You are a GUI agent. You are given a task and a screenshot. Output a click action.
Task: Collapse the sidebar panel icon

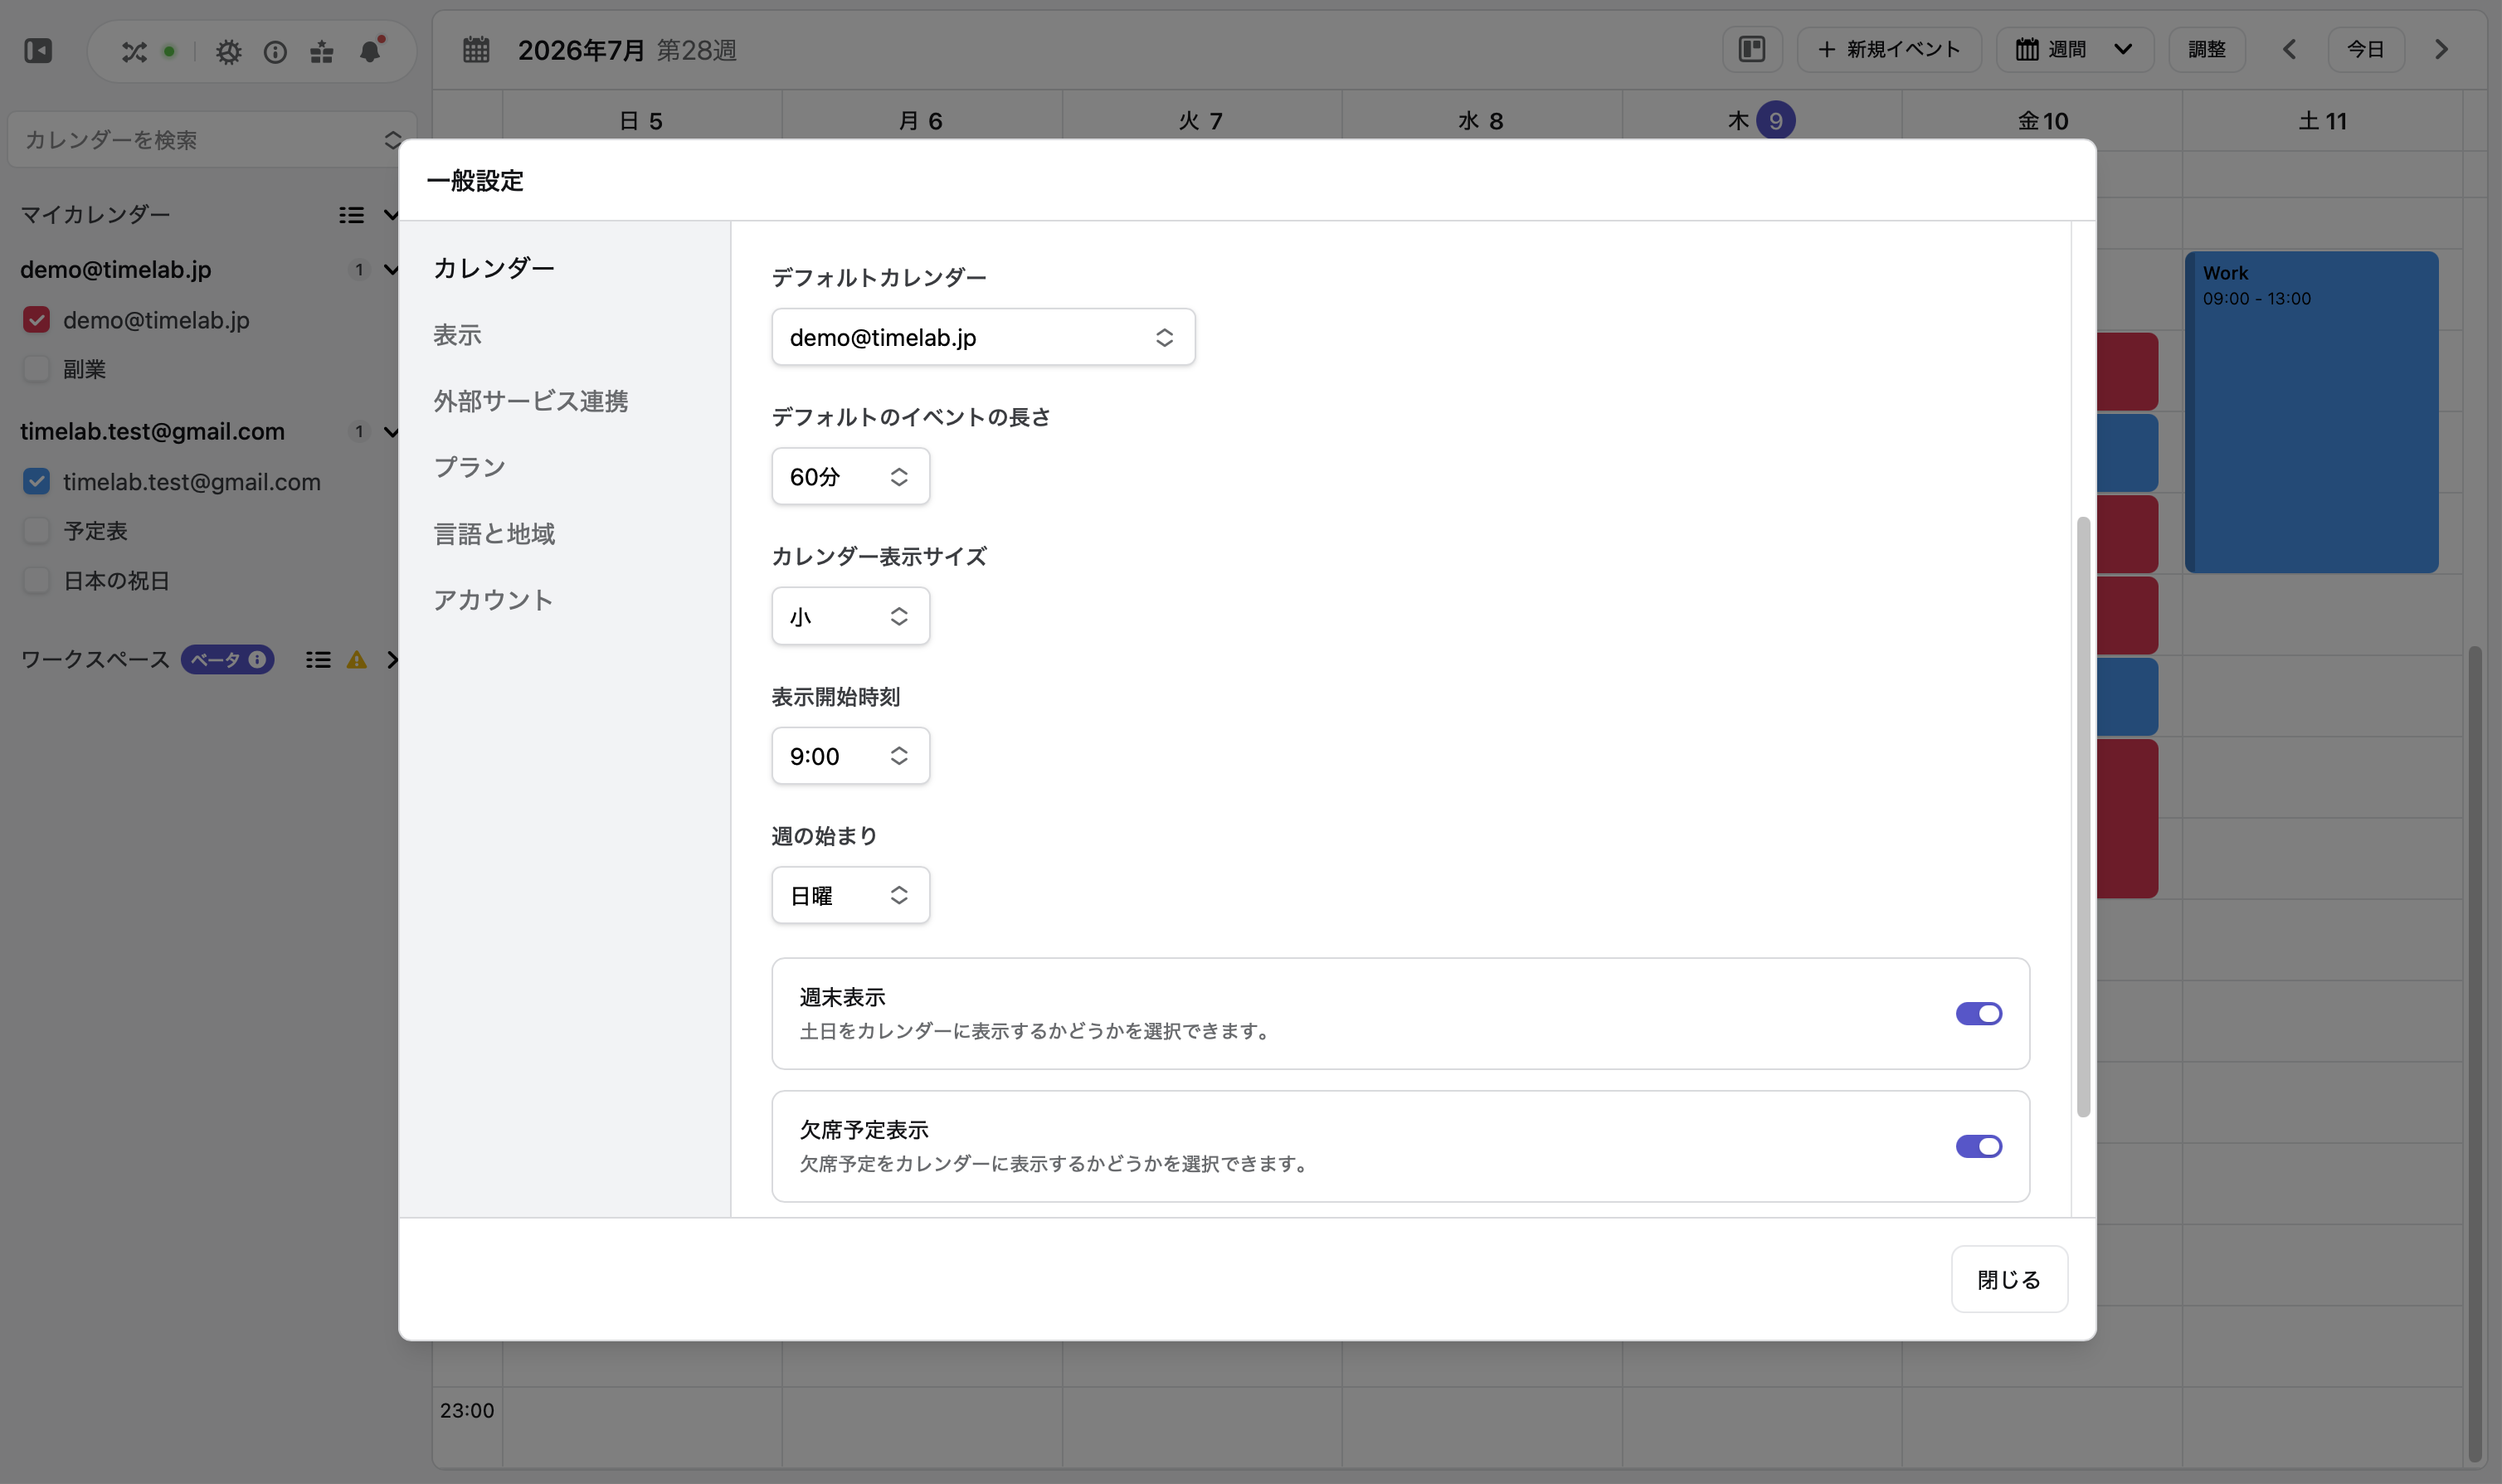(x=38, y=50)
